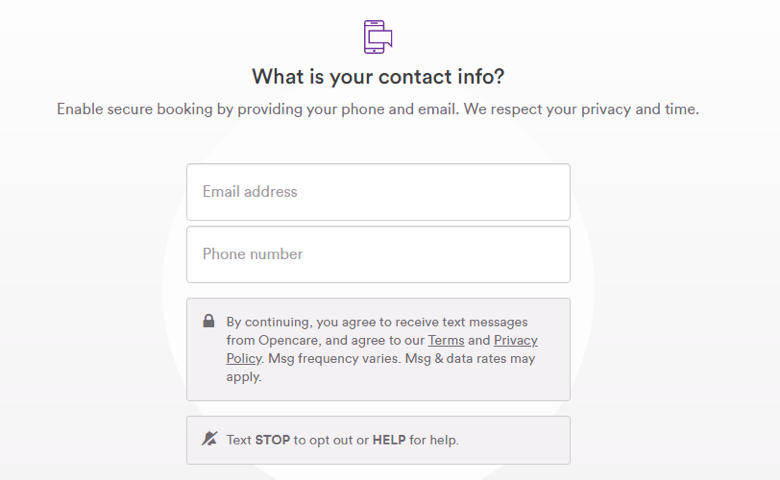The height and width of the screenshot is (480, 780).
Task: Focus the Phone number input field
Action: tap(378, 254)
